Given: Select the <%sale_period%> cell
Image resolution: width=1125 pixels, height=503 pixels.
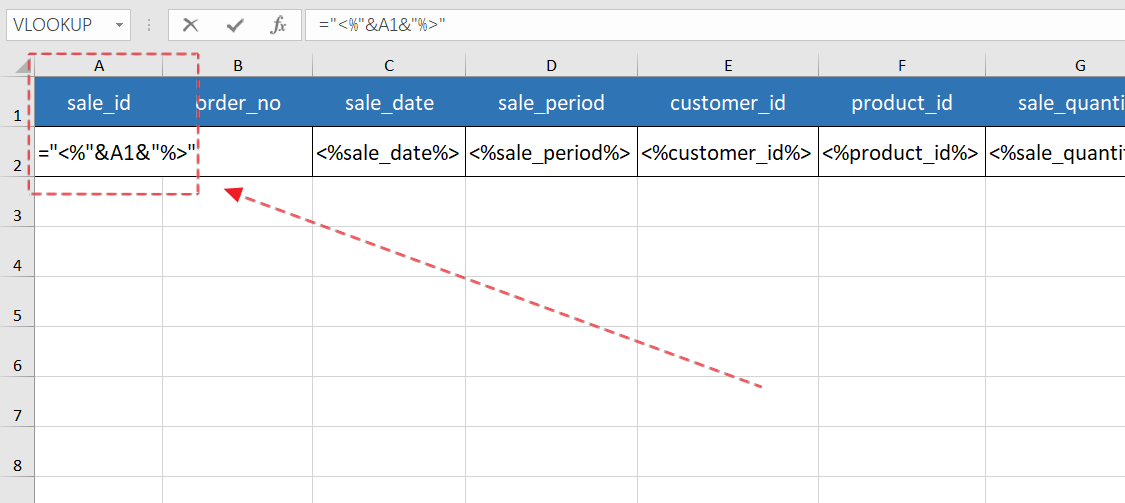Looking at the screenshot, I should (551, 152).
